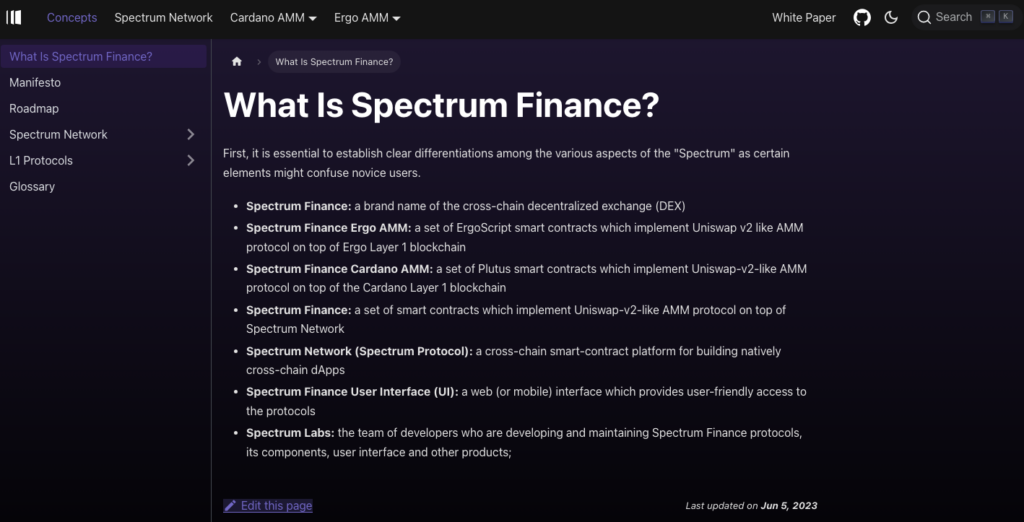The height and width of the screenshot is (522, 1024).
Task: Open the GitHub repository icon
Action: pyautogui.click(x=862, y=17)
